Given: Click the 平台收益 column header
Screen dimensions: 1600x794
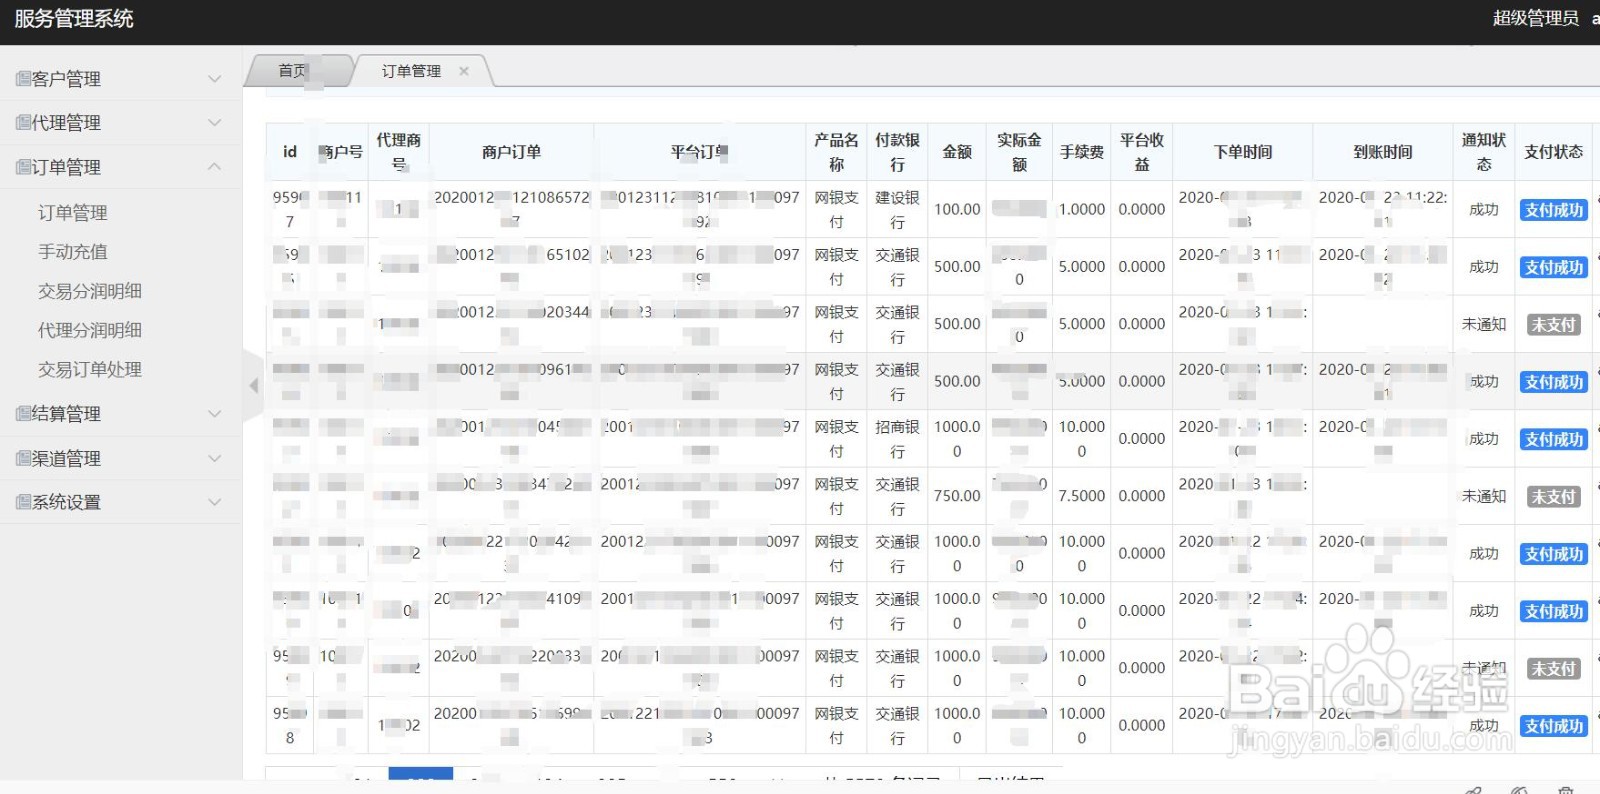Looking at the screenshot, I should [x=1142, y=152].
